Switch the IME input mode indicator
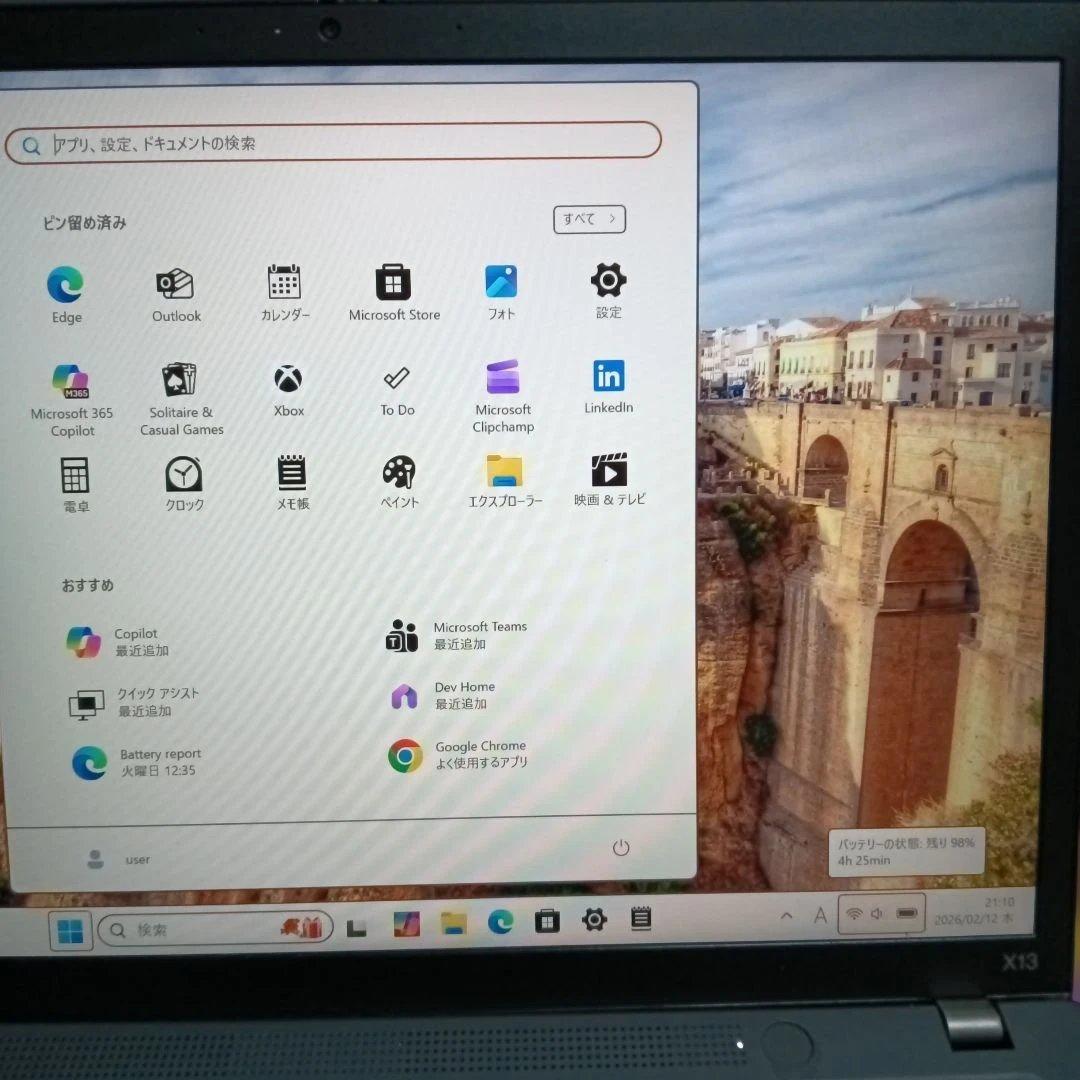This screenshot has width=1080, height=1080. (x=820, y=917)
